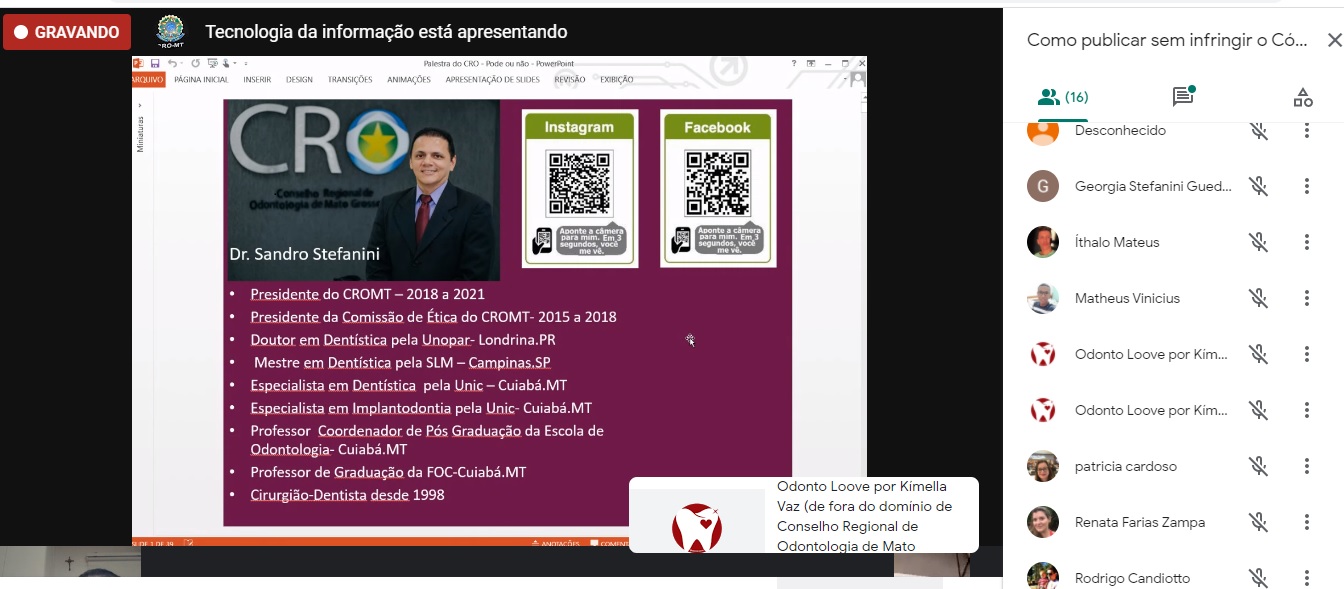The width and height of the screenshot is (1344, 589).
Task: Open the participants tab showing (16)
Action: [1062, 97]
